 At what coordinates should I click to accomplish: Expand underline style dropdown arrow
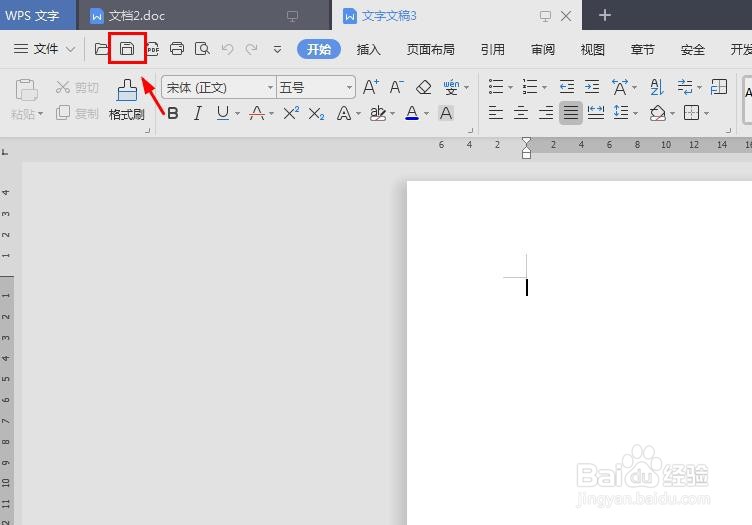(237, 114)
